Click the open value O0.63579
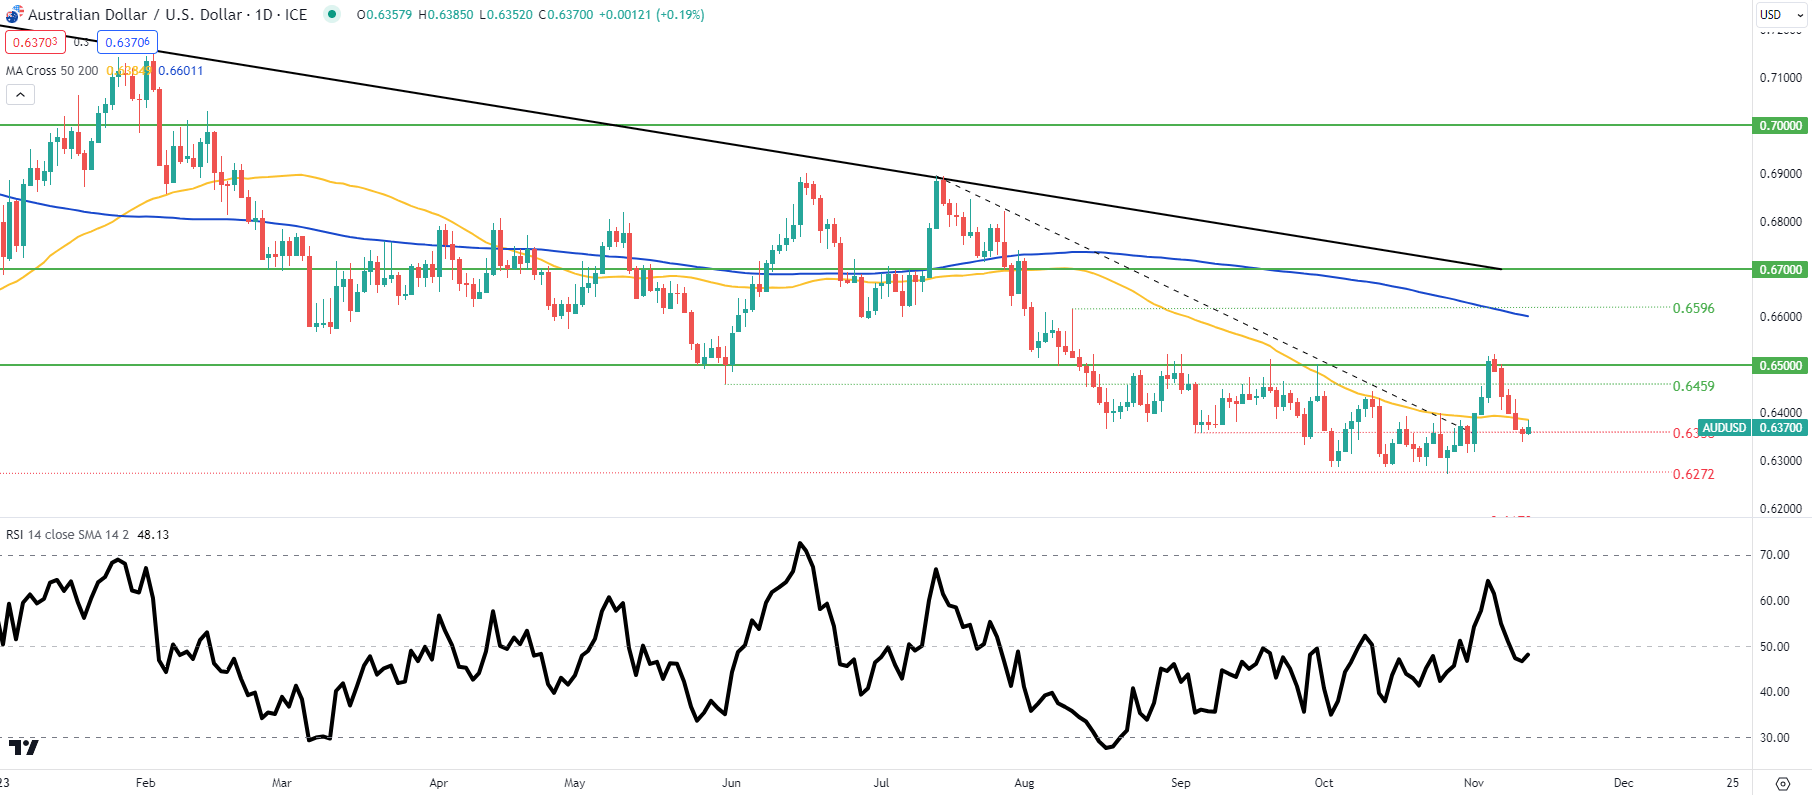 click(384, 15)
